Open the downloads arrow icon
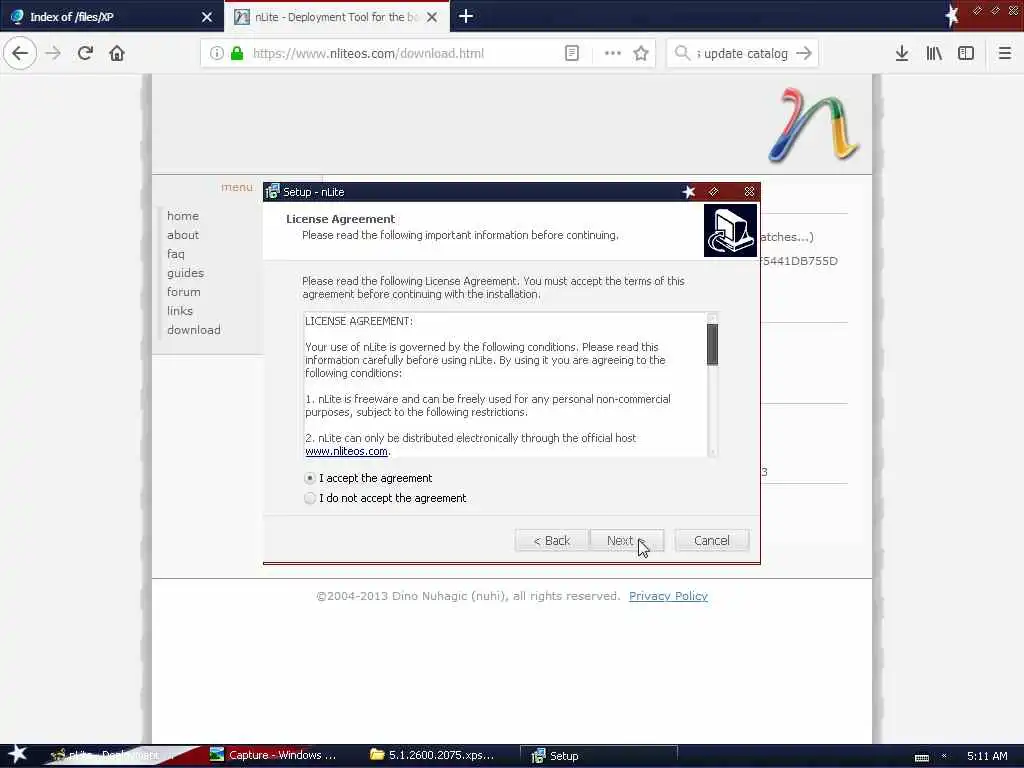The height and width of the screenshot is (768, 1024). point(902,53)
